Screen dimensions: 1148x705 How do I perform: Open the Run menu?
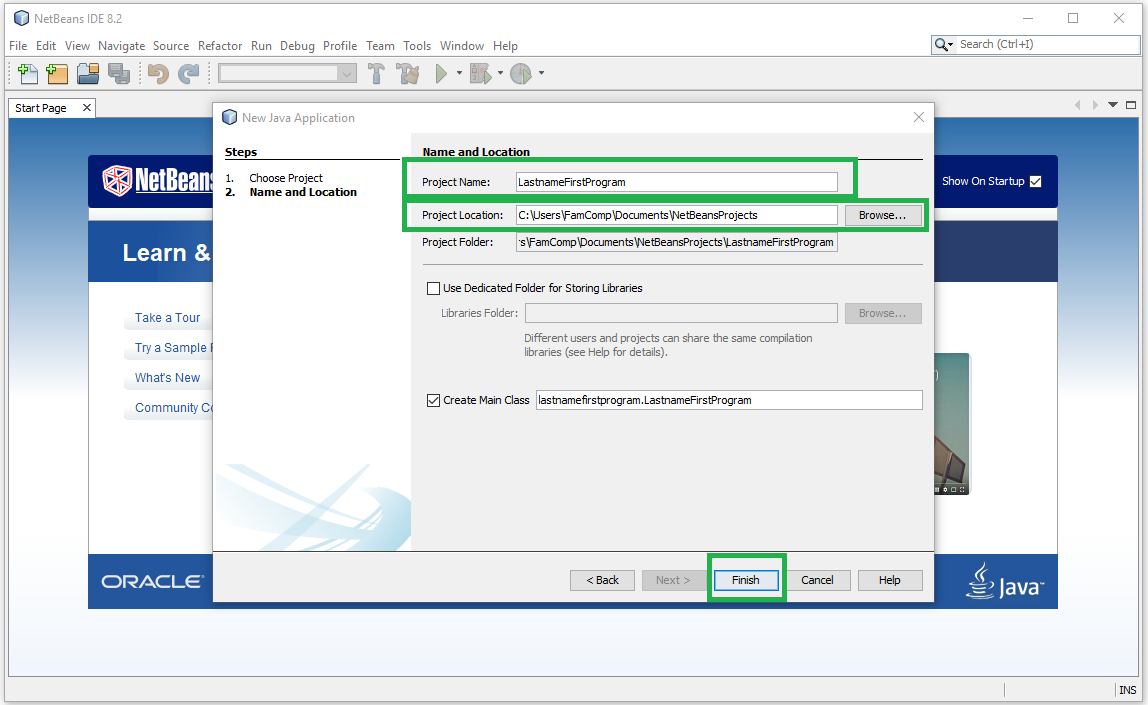tap(261, 45)
